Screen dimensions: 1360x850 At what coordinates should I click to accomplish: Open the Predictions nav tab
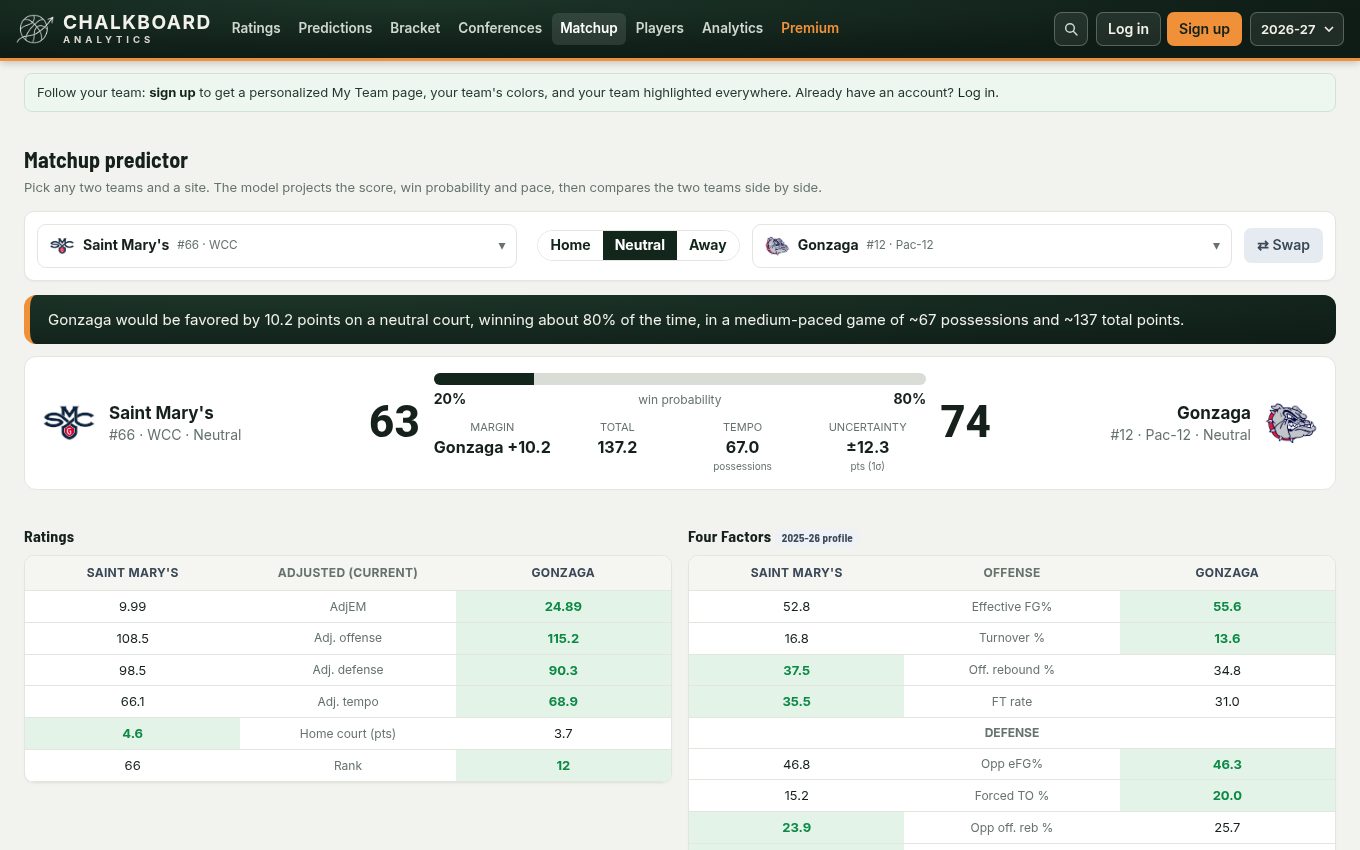coord(335,29)
